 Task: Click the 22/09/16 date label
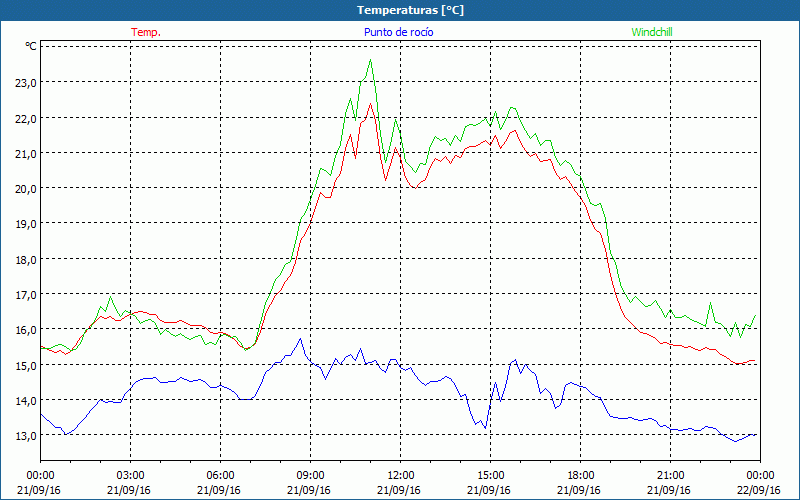coord(759,490)
